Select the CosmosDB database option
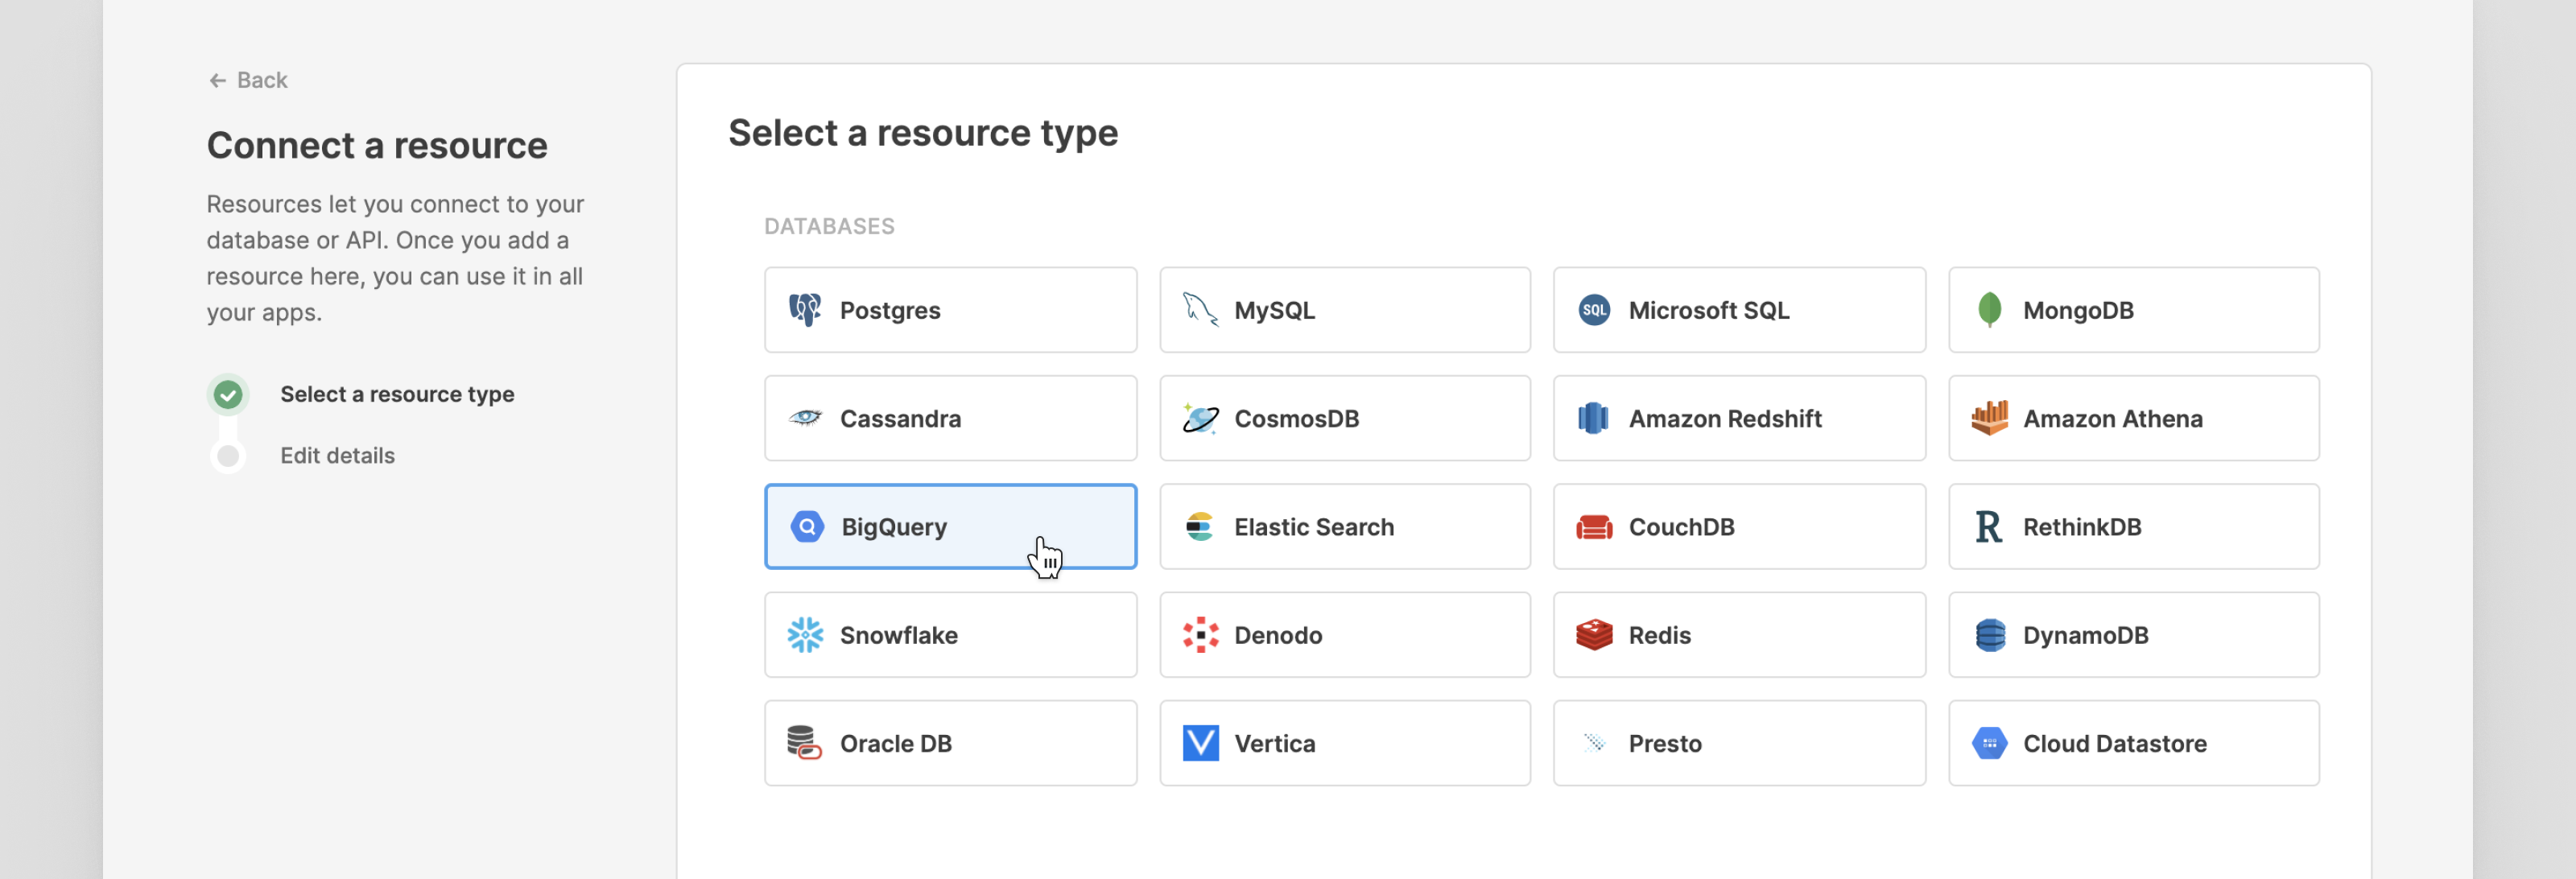The image size is (2576, 879). [1344, 418]
